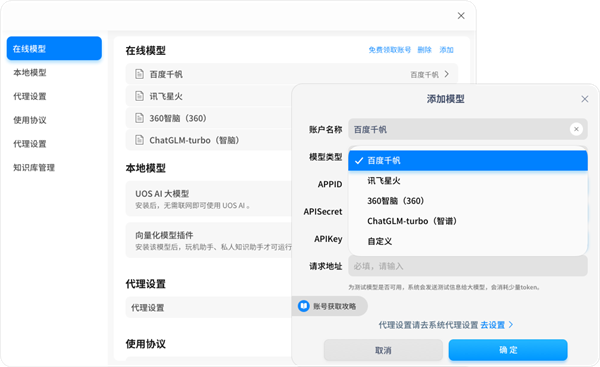
Task: Select the 360智脑（360）online model row
Action: click(209, 118)
